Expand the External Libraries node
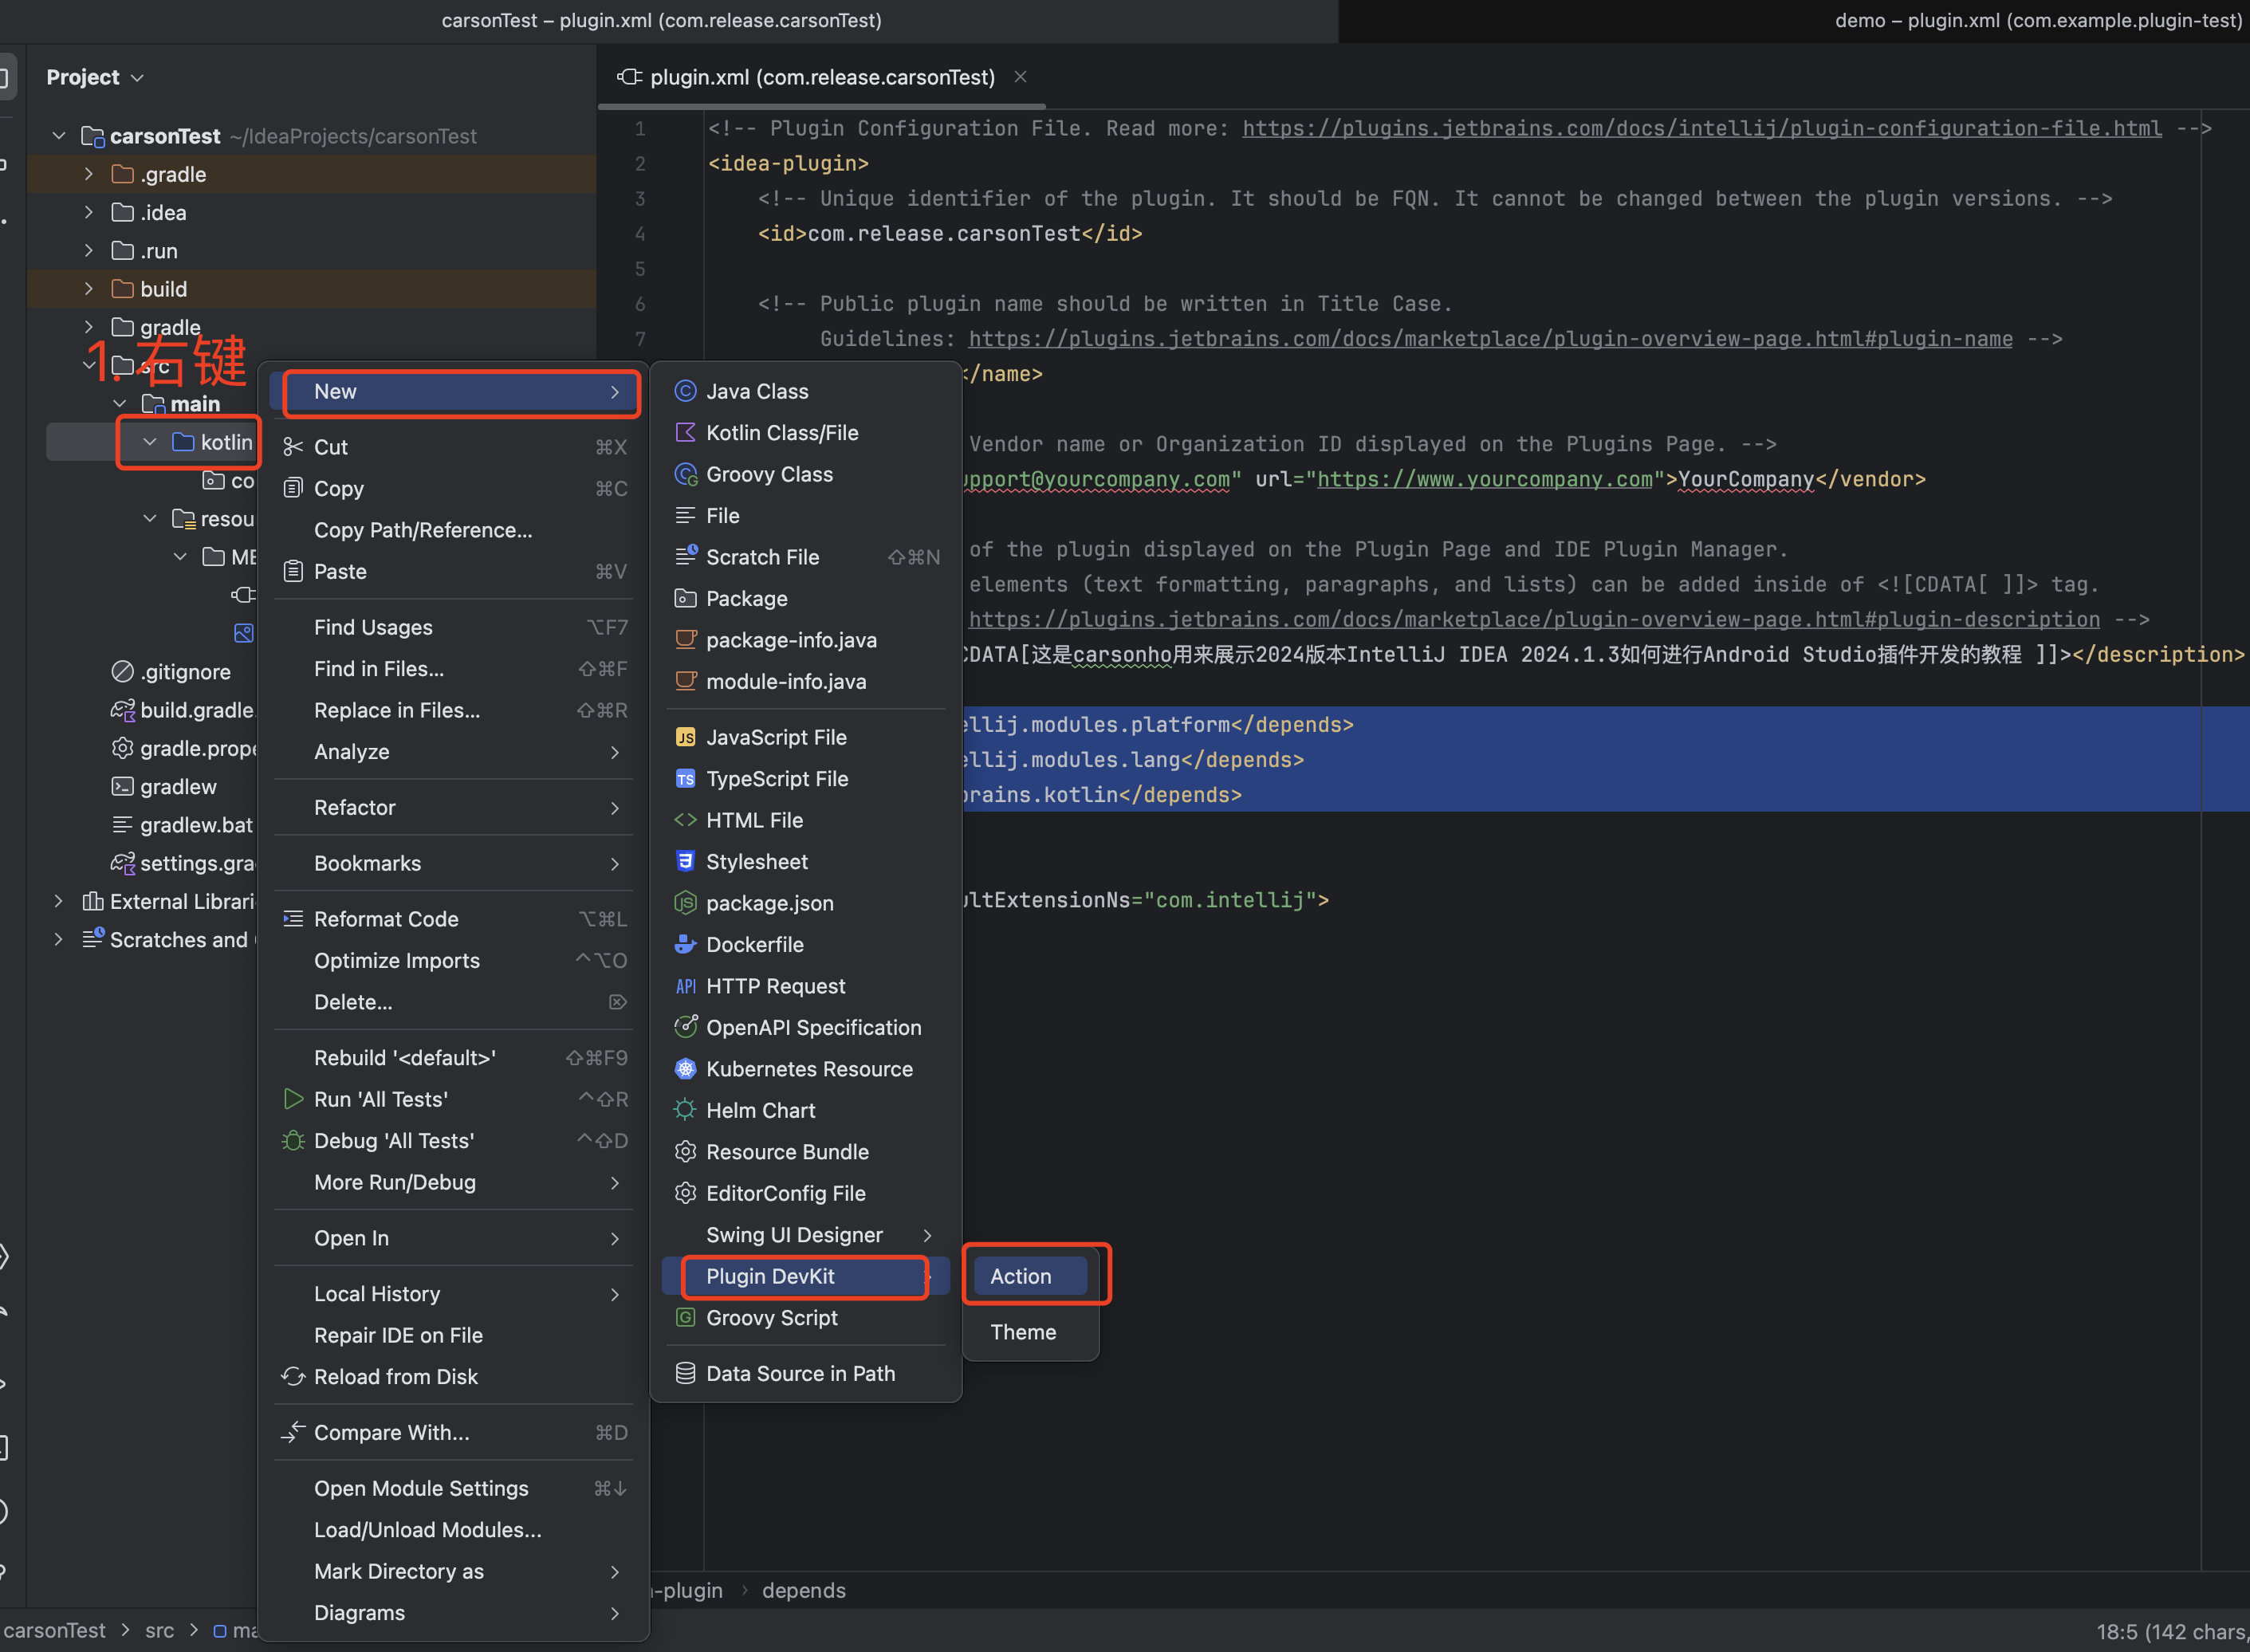This screenshot has width=2250, height=1652. click(x=59, y=901)
